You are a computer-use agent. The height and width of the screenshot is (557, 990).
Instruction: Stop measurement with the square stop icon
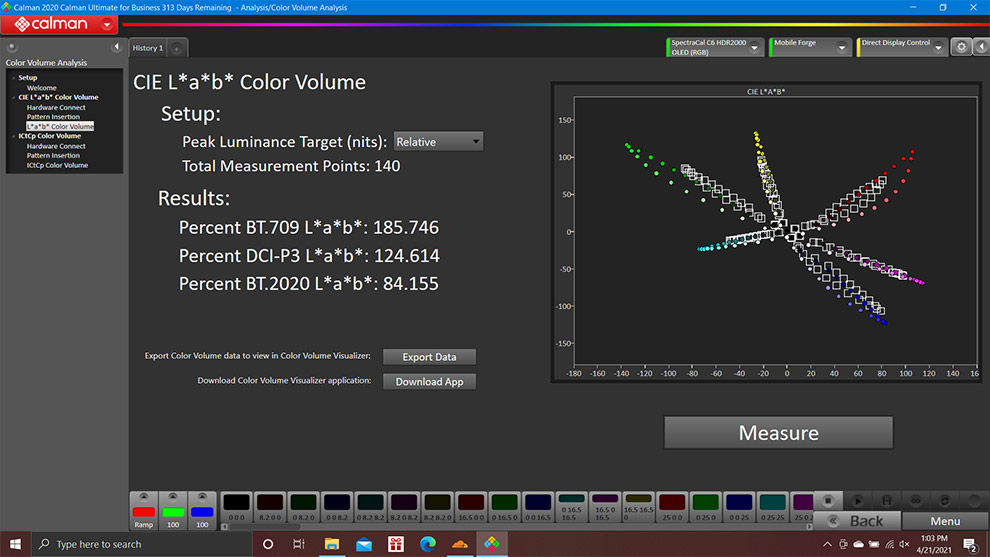point(828,501)
